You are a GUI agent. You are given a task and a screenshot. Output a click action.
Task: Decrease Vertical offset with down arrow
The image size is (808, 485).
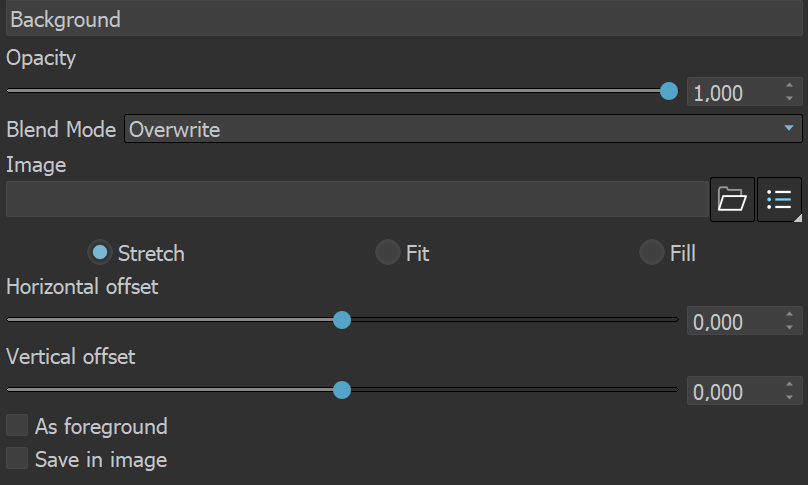789,397
